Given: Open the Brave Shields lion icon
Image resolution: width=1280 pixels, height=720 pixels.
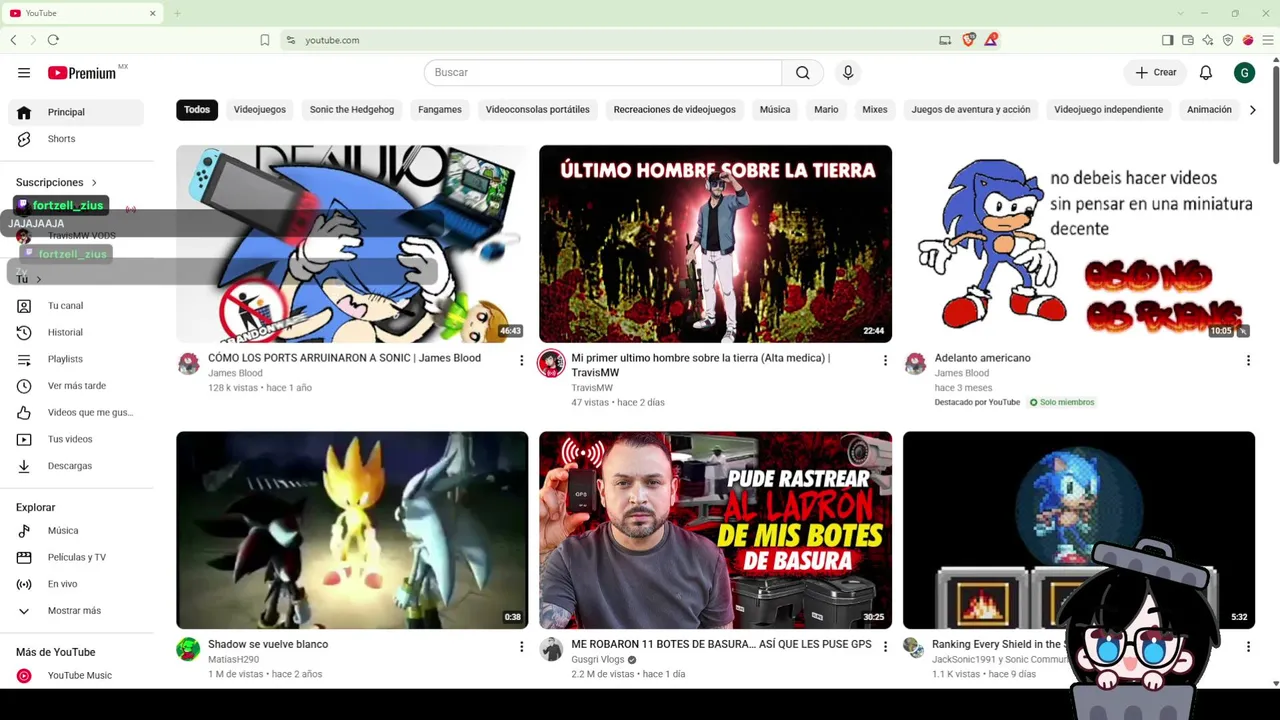Looking at the screenshot, I should (968, 40).
